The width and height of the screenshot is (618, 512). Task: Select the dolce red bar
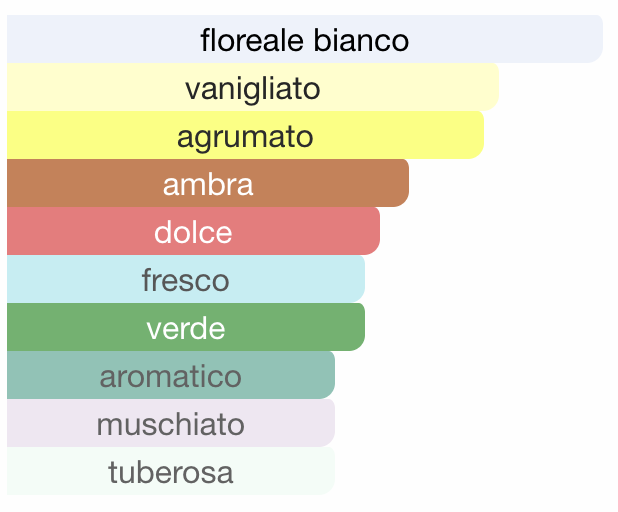(193, 231)
